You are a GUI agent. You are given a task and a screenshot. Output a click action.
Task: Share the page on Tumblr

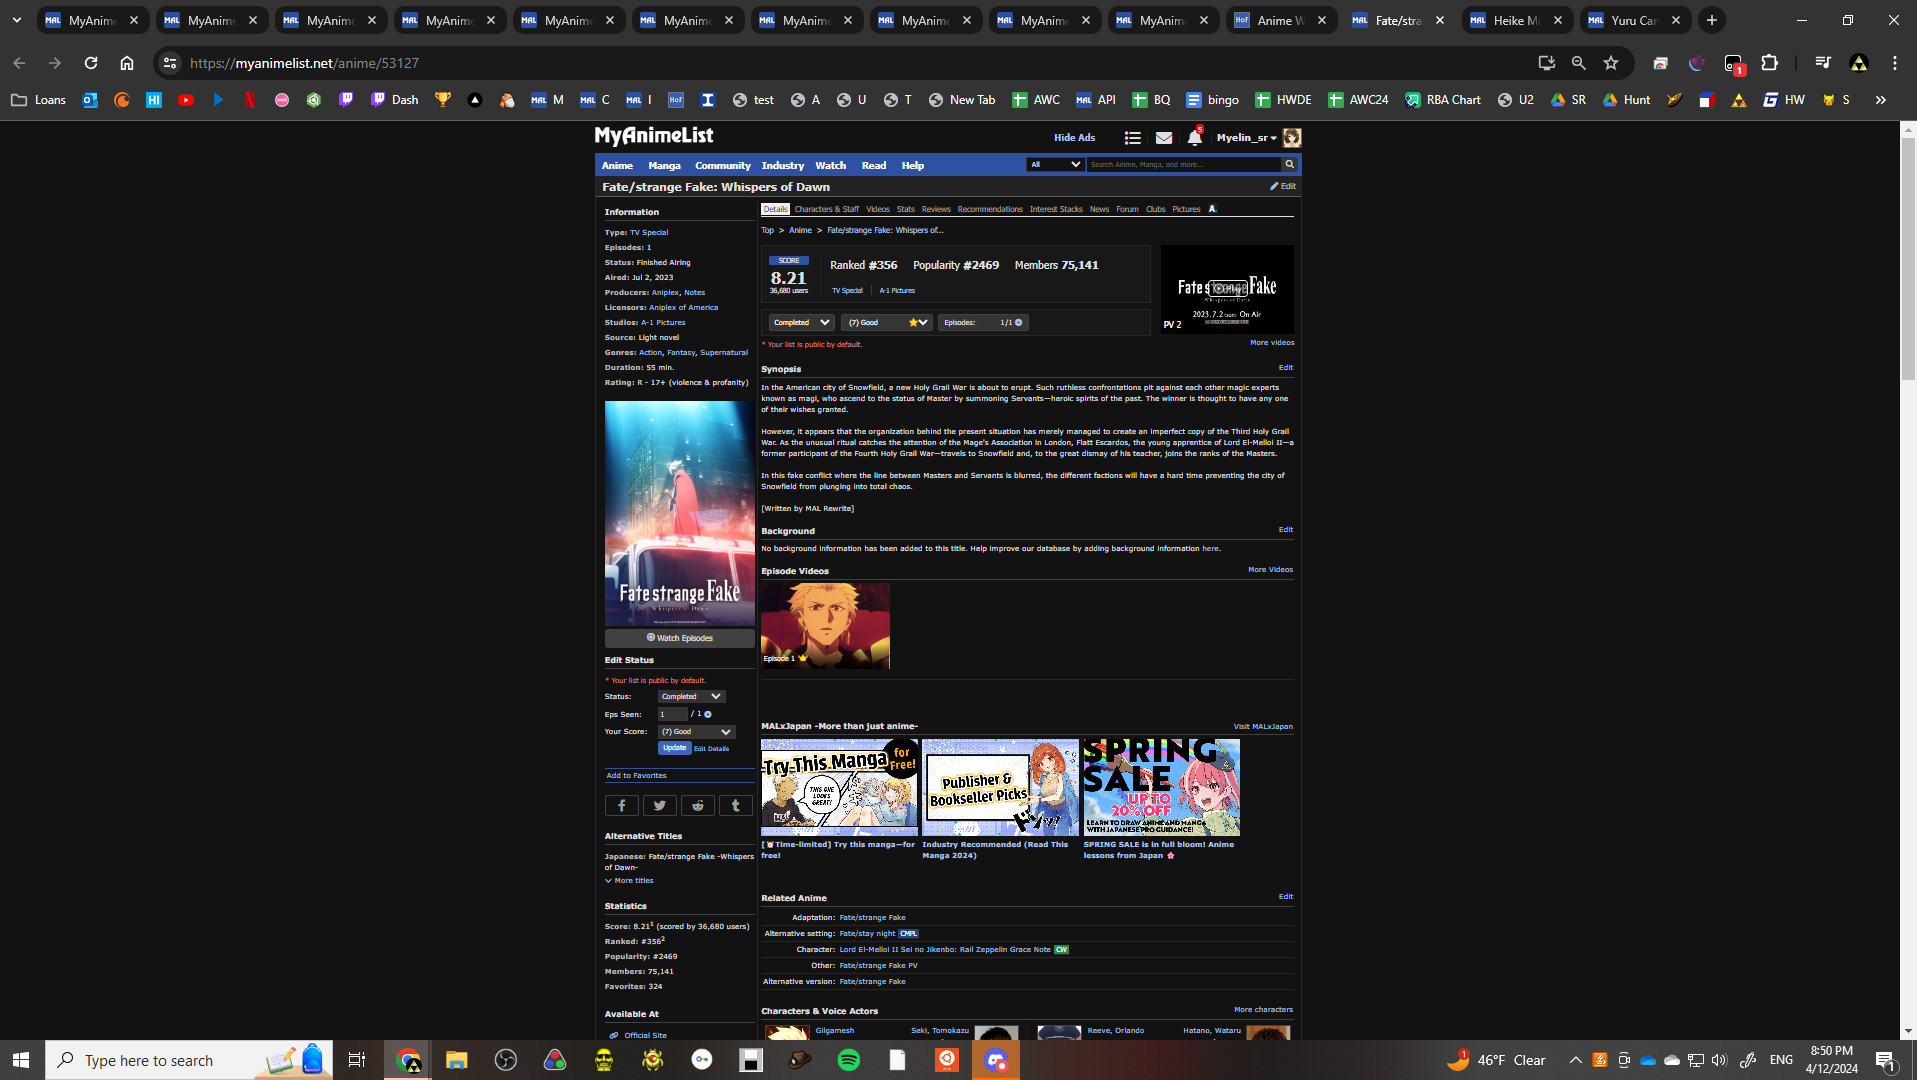(736, 805)
